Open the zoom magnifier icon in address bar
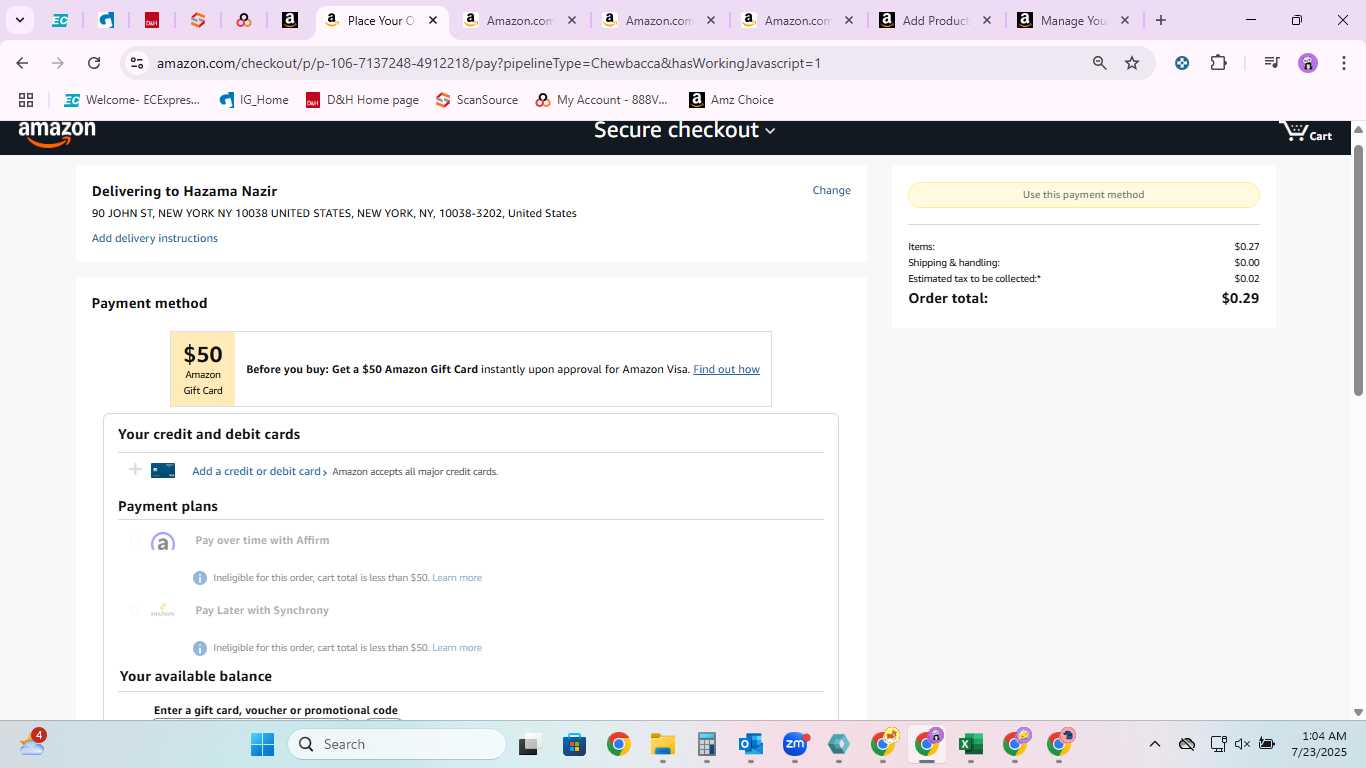The width and height of the screenshot is (1366, 768). (x=1100, y=63)
